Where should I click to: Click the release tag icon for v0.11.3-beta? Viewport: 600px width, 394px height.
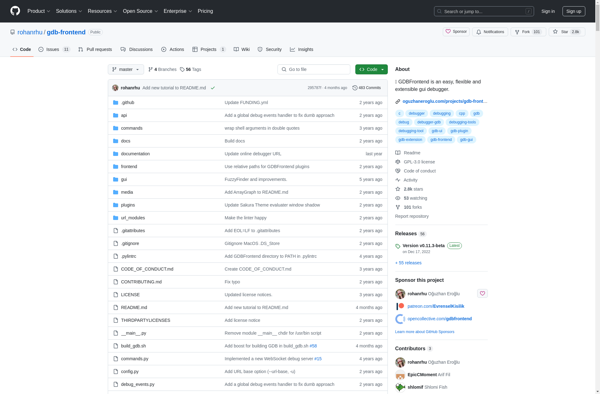click(x=398, y=246)
